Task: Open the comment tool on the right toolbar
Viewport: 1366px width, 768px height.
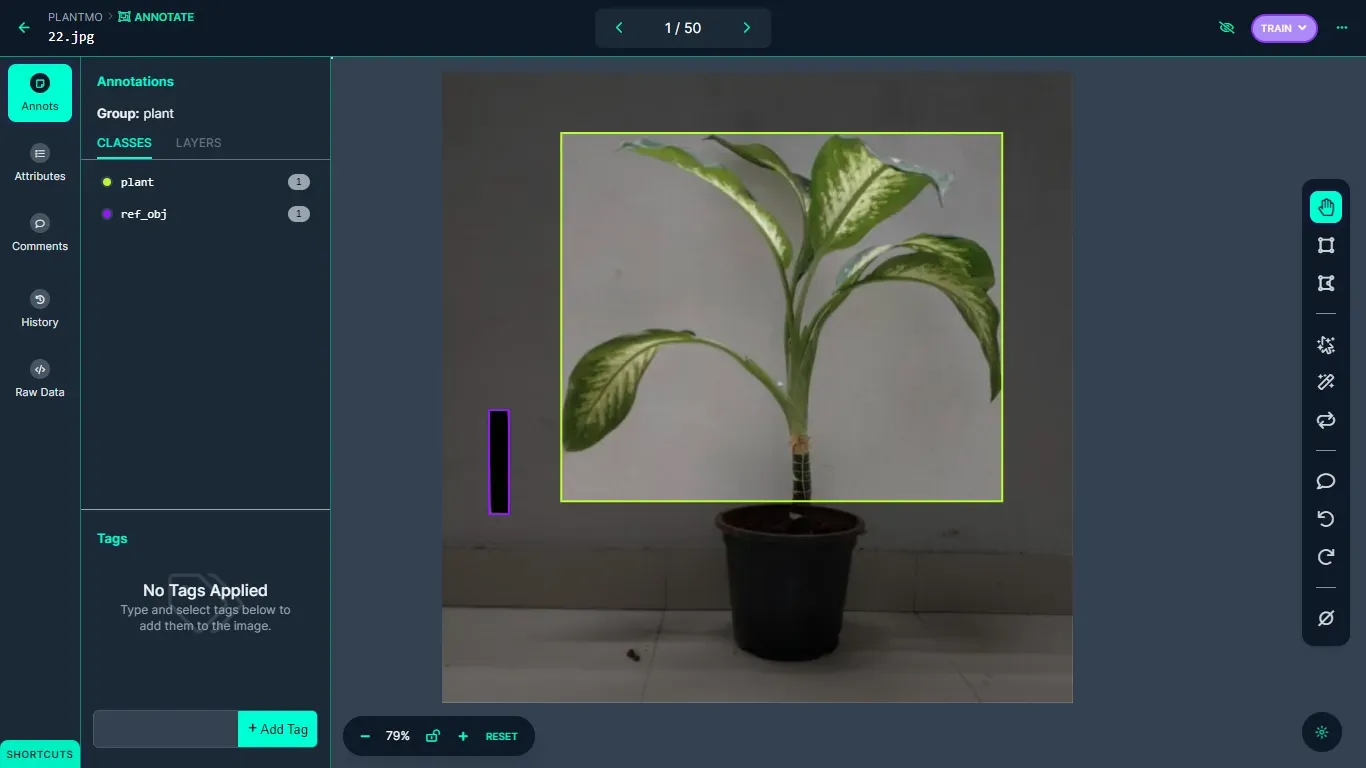Action: [1325, 481]
